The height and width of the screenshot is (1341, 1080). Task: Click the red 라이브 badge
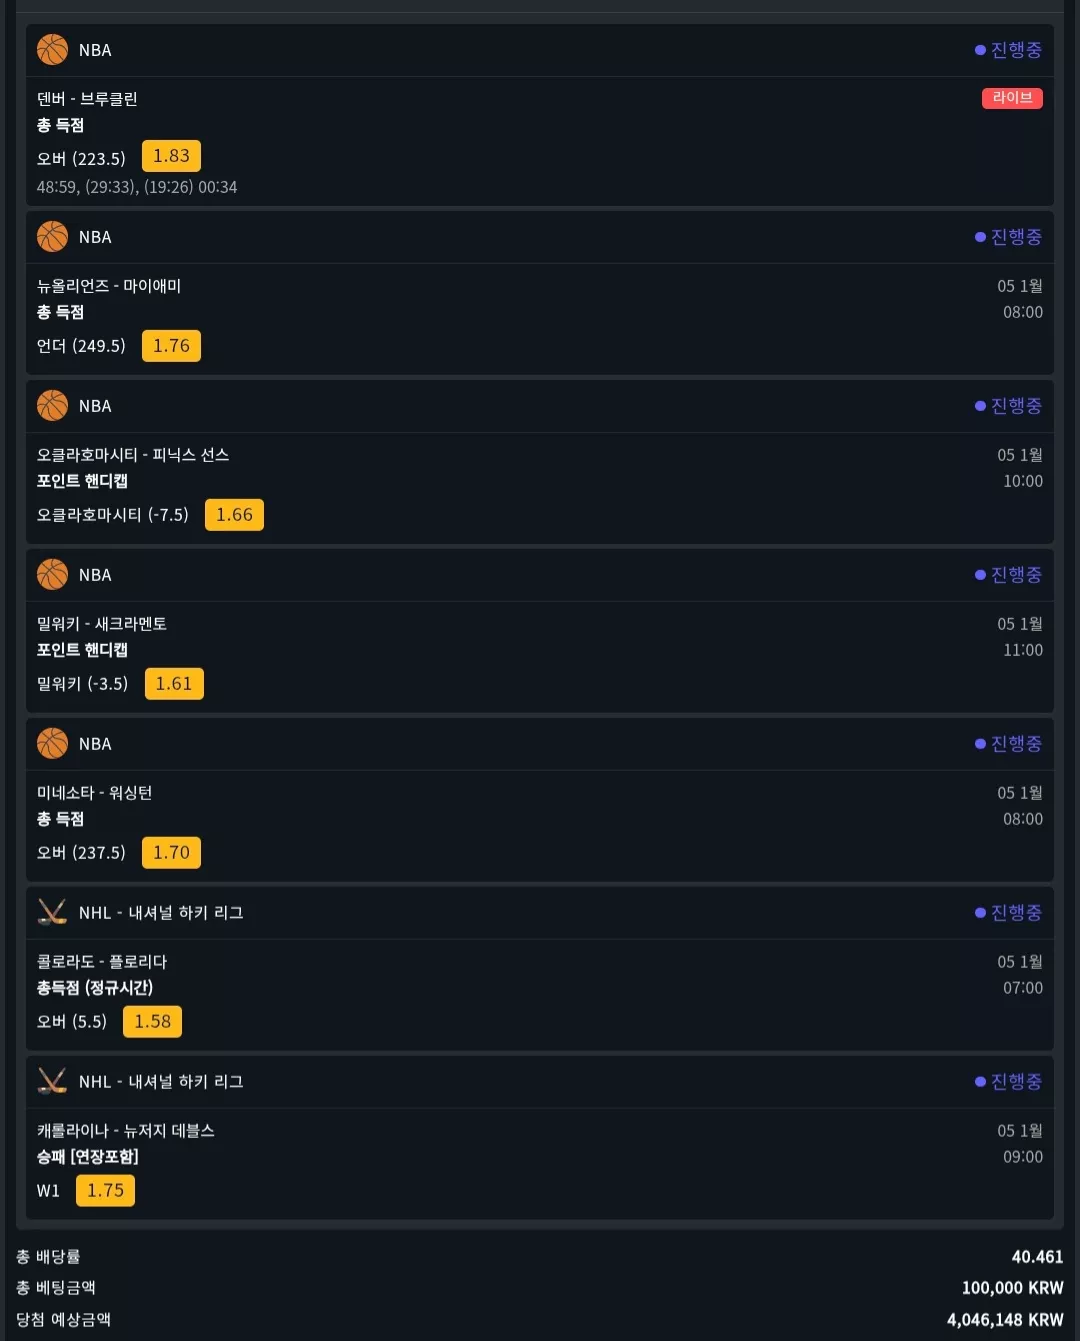coord(1012,98)
